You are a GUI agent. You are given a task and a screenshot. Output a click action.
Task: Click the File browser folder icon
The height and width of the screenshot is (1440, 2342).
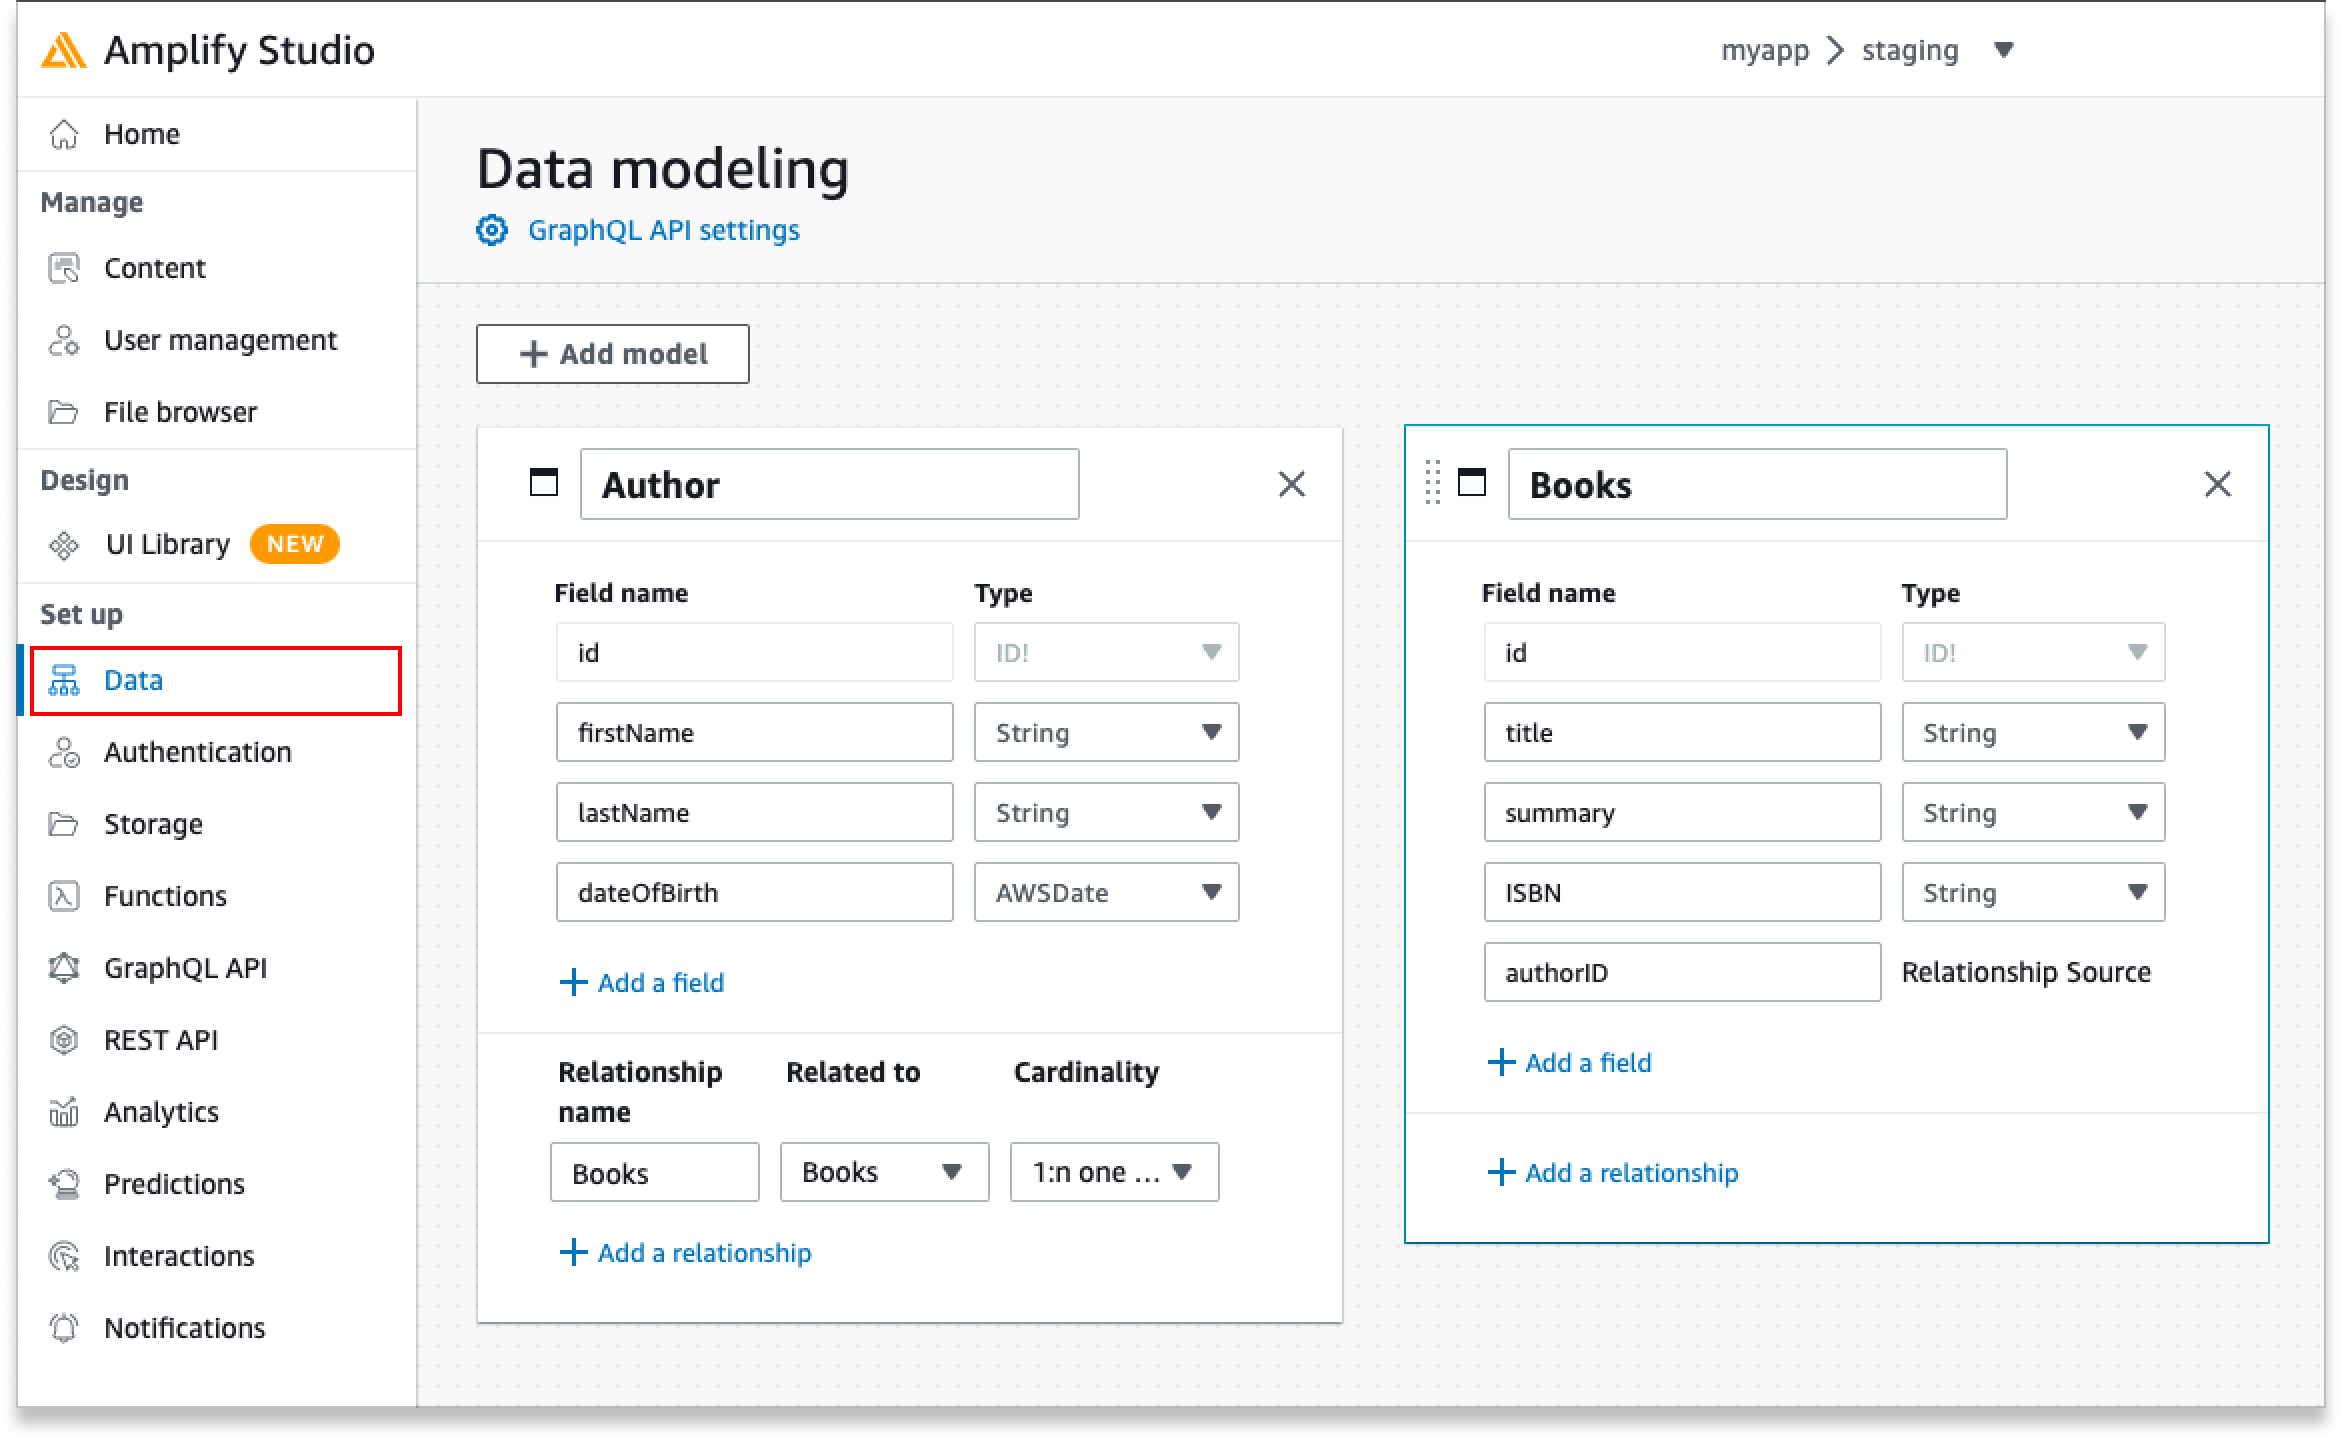click(64, 411)
